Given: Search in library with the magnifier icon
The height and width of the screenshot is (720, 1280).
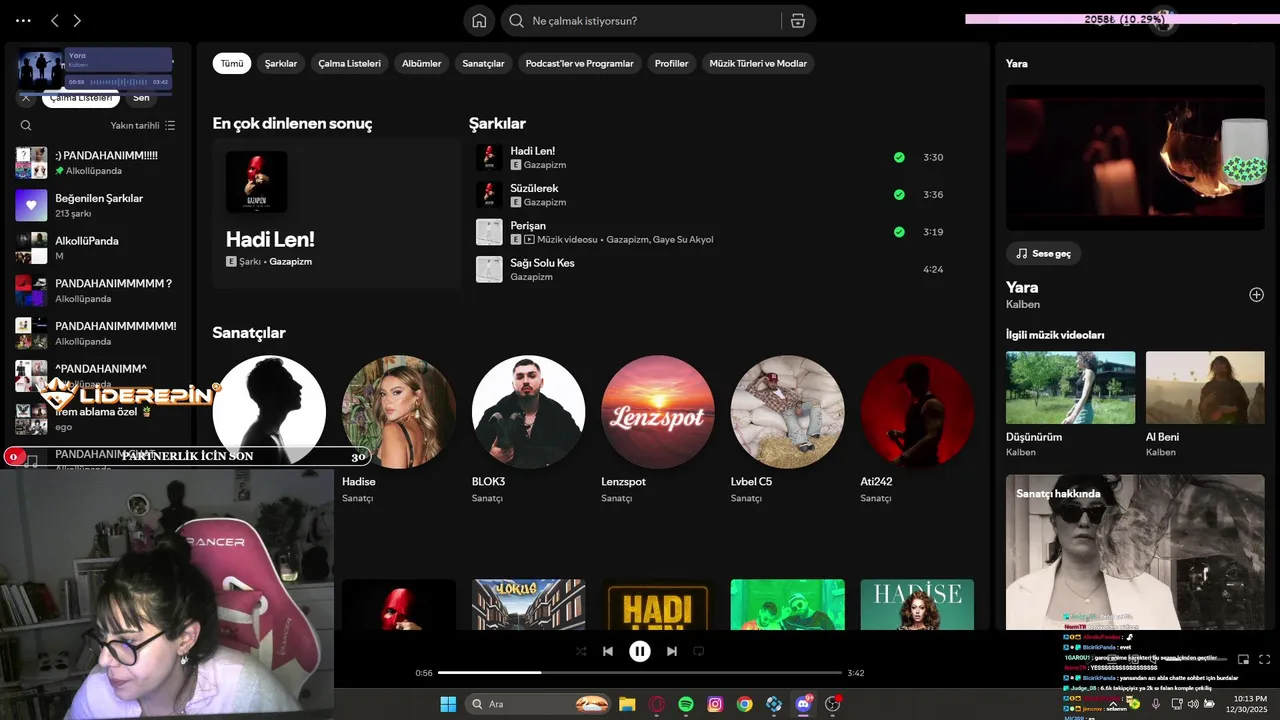Looking at the screenshot, I should (26, 125).
